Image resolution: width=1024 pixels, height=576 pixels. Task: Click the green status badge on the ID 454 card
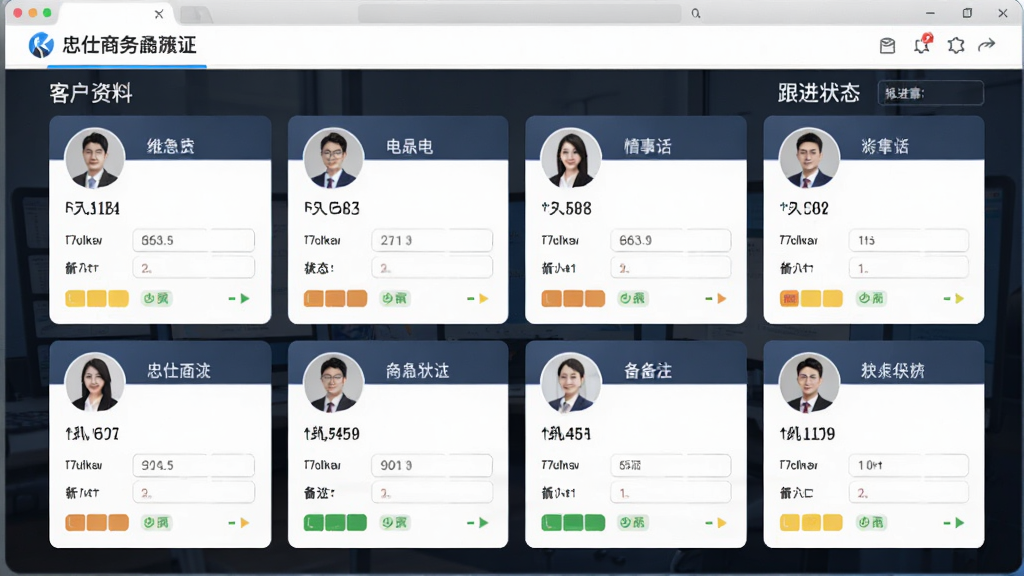633,522
